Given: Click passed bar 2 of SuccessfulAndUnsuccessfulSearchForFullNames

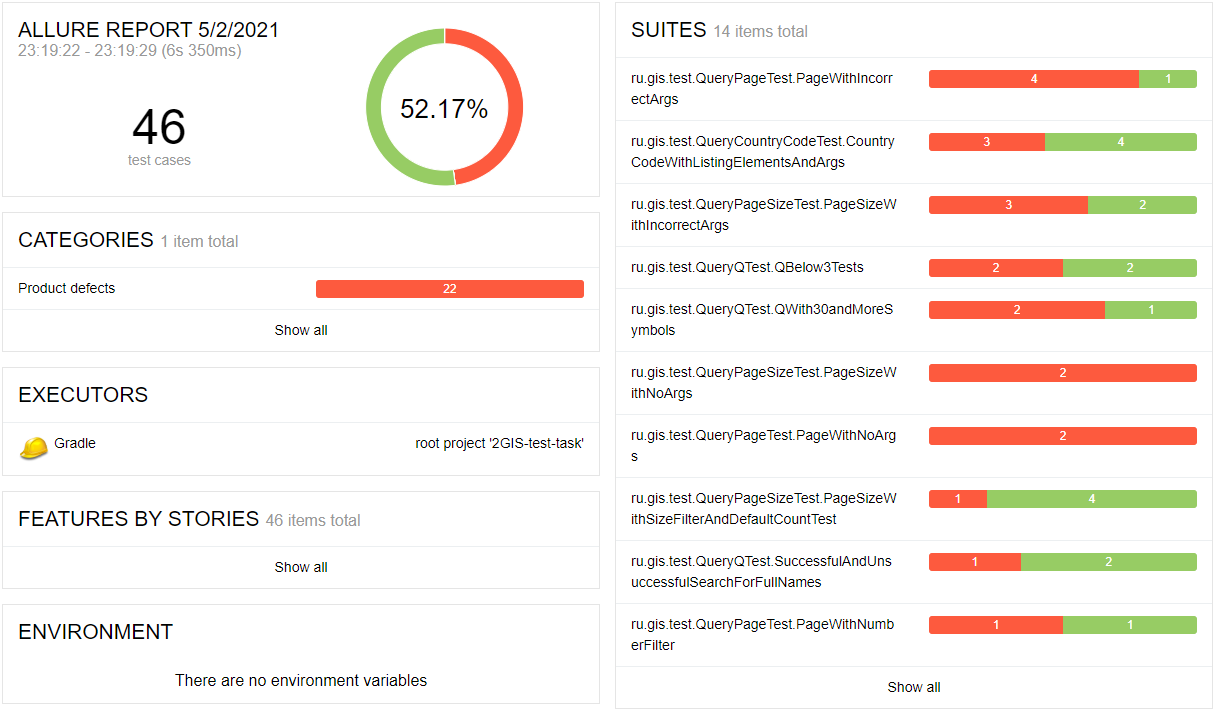Looking at the screenshot, I should [x=1109, y=562].
